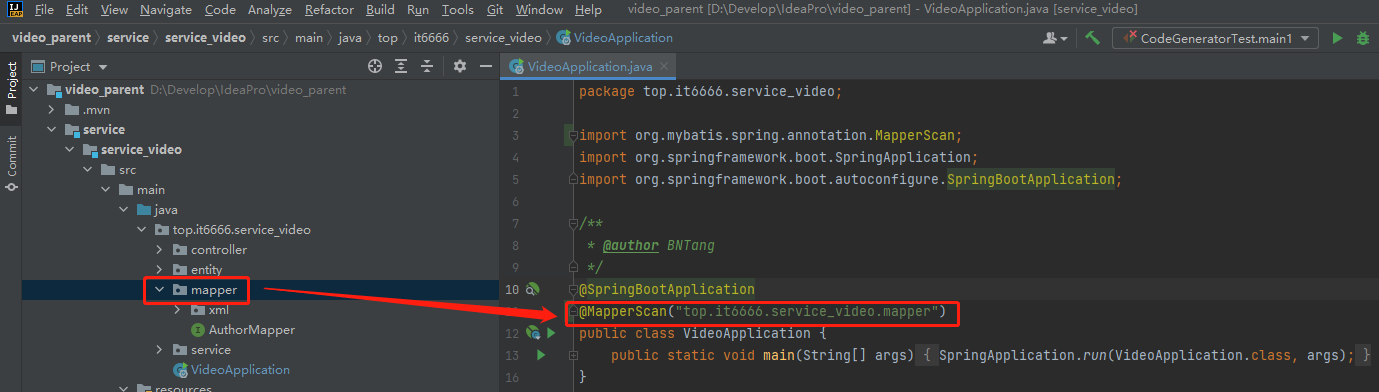Screen dimensions: 1379x392
Task: Expand the .mvn folder
Action: (x=51, y=109)
